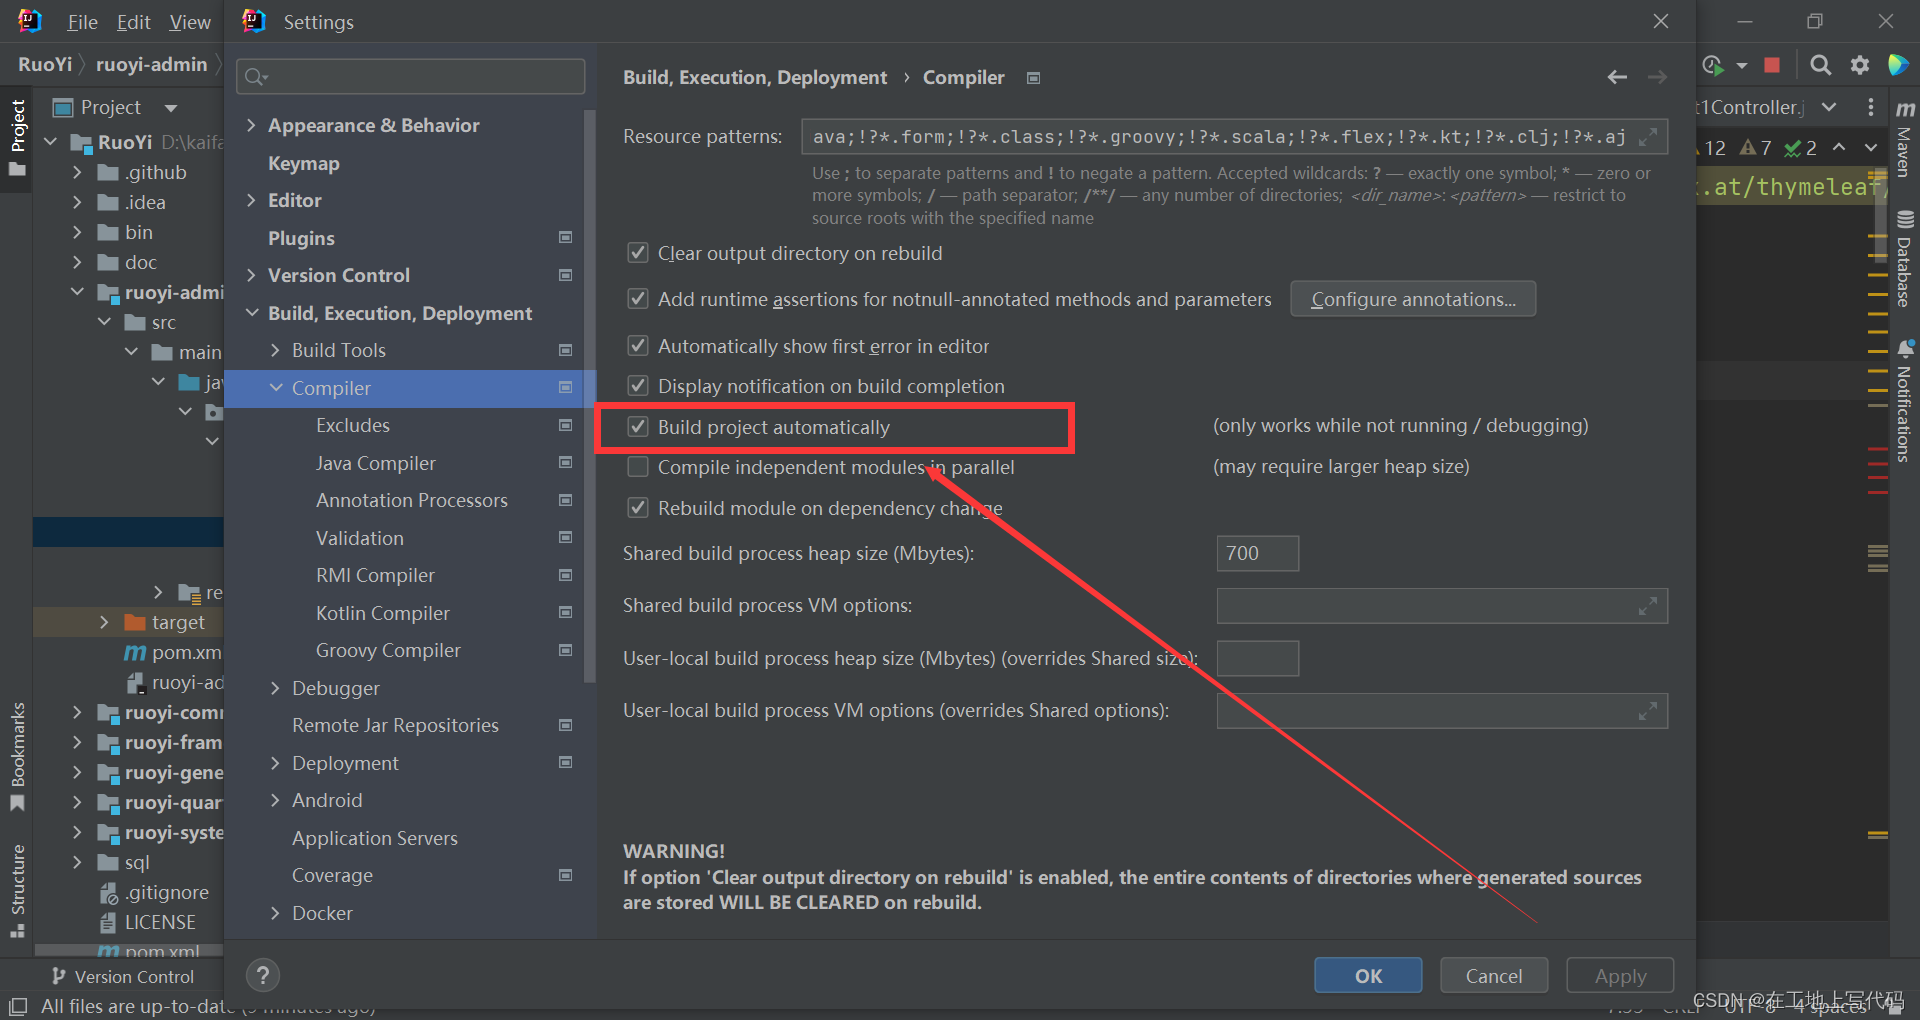Open the Project view dropdown

(x=171, y=108)
